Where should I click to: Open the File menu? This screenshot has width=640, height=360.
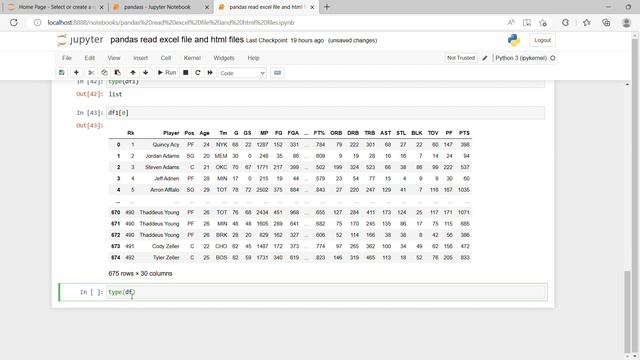coord(67,58)
